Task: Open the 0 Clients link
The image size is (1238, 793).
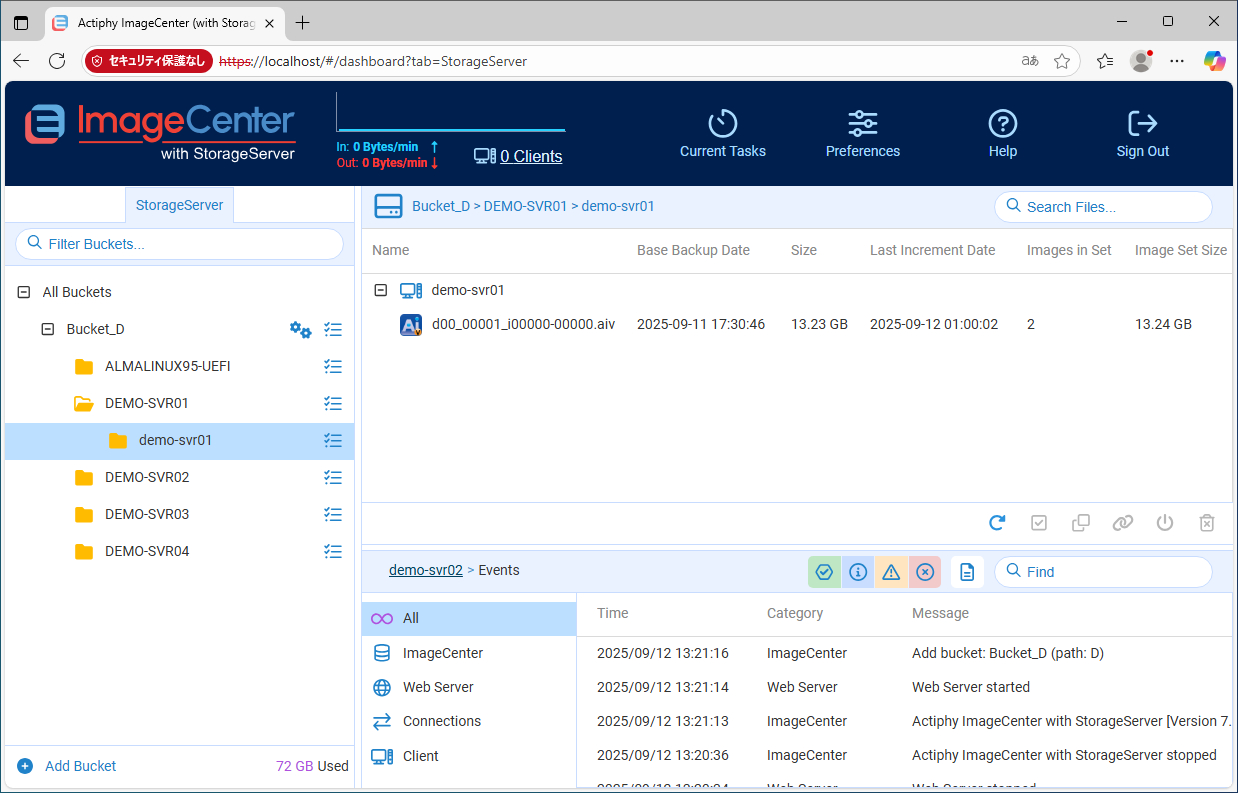Action: [x=530, y=156]
